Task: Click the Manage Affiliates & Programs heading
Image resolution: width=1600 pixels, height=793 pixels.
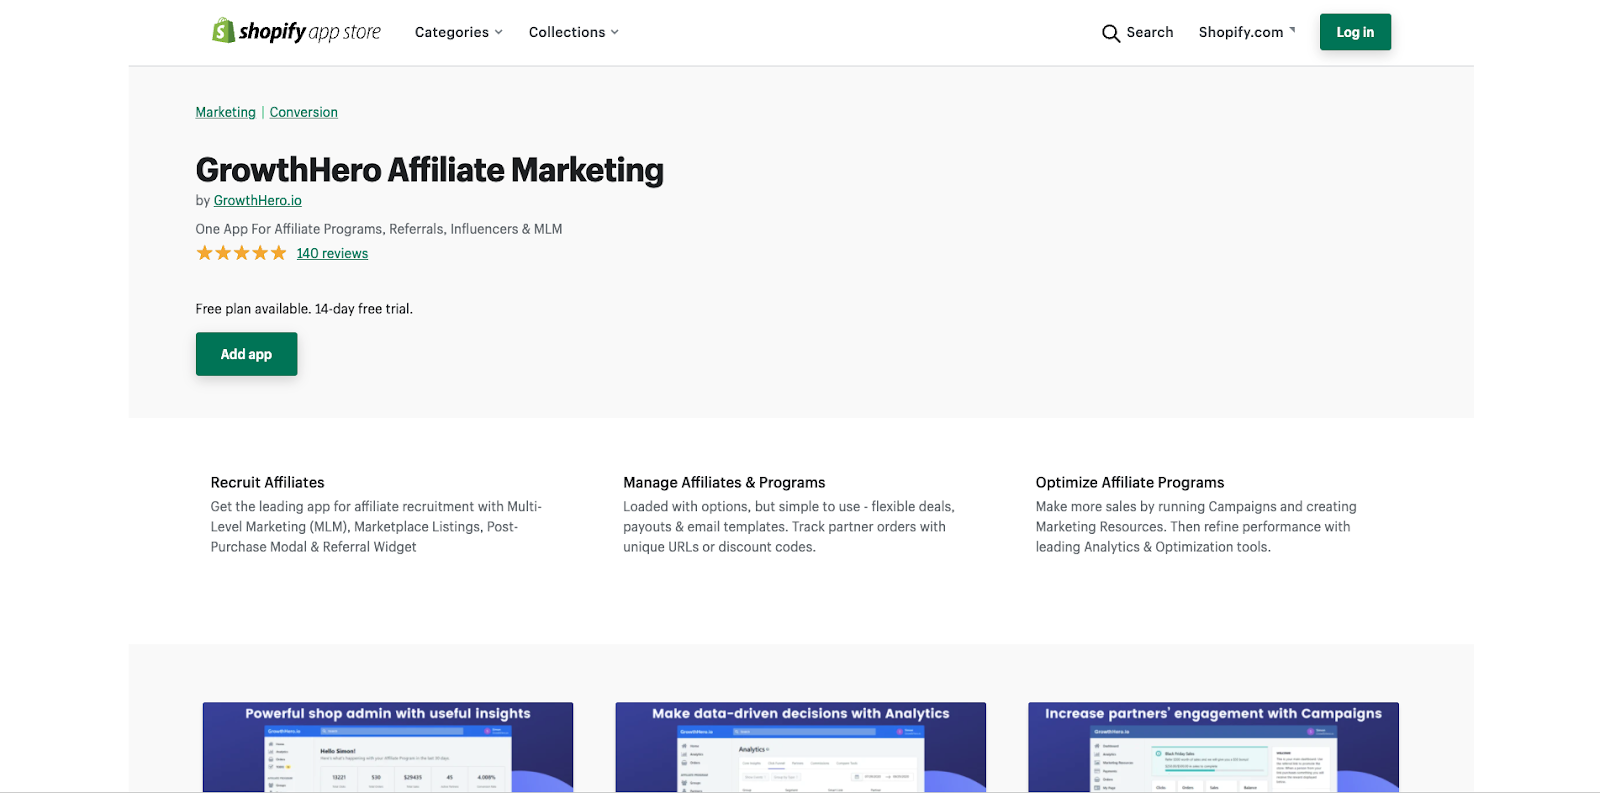Action: pos(725,482)
